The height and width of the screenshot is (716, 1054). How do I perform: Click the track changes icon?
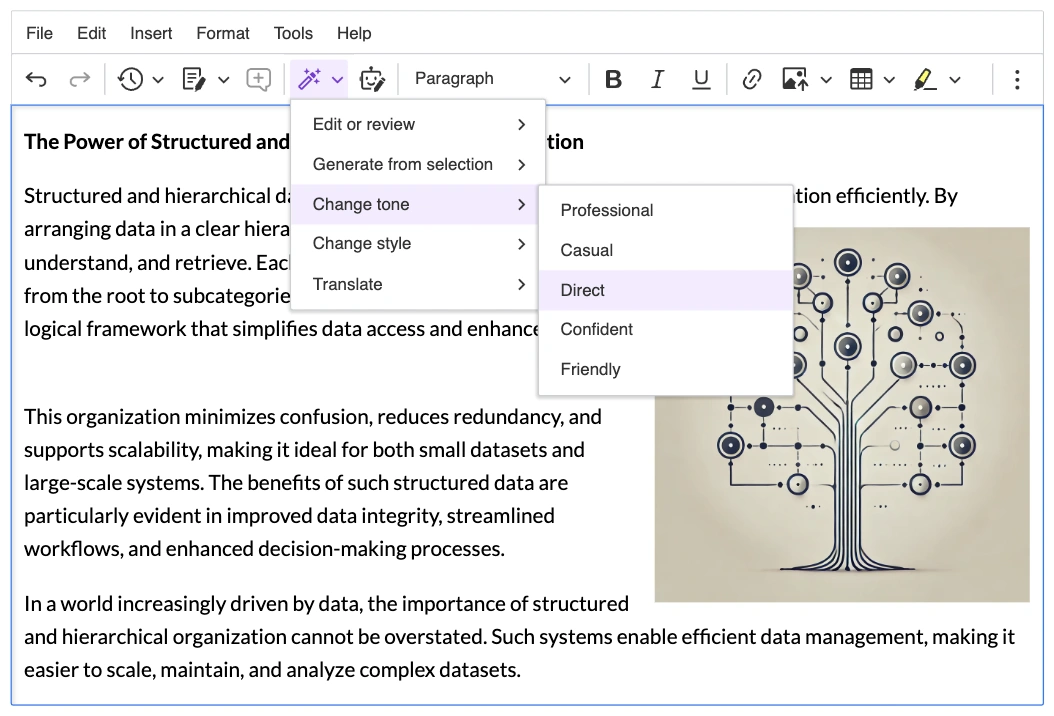click(194, 79)
